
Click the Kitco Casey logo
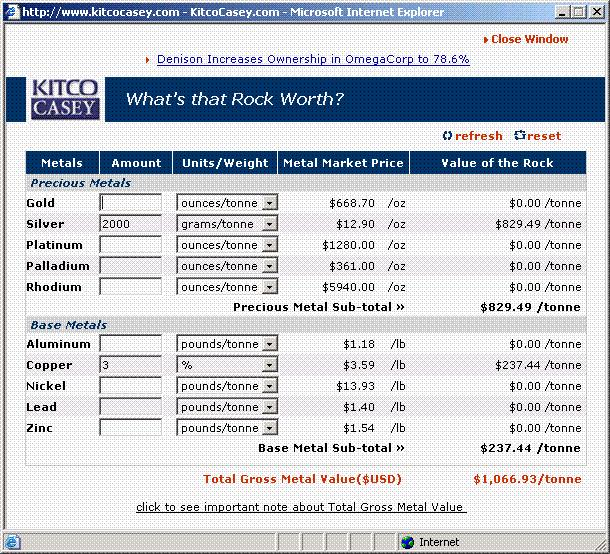coord(64,98)
